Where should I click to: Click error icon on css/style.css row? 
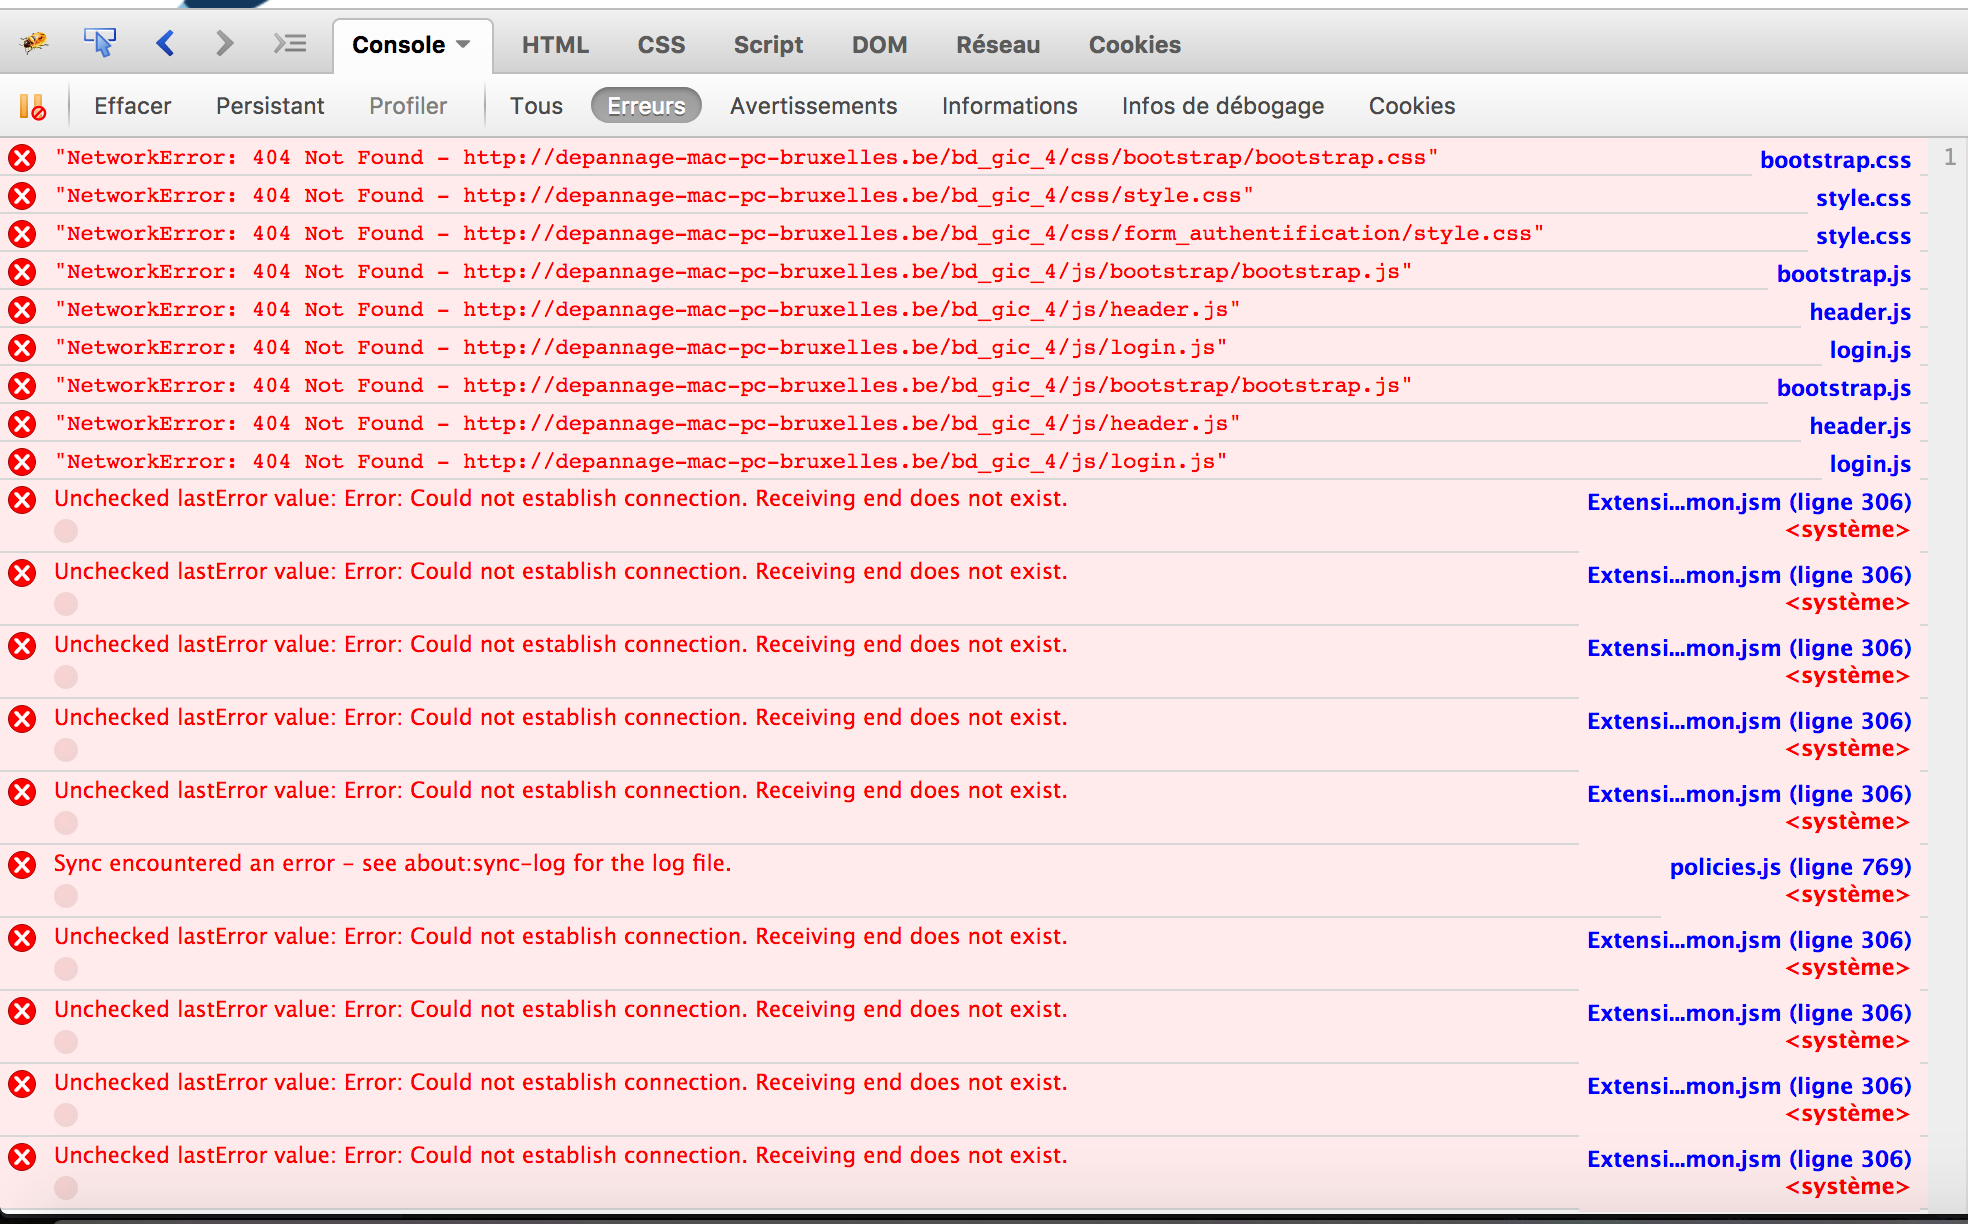[22, 196]
